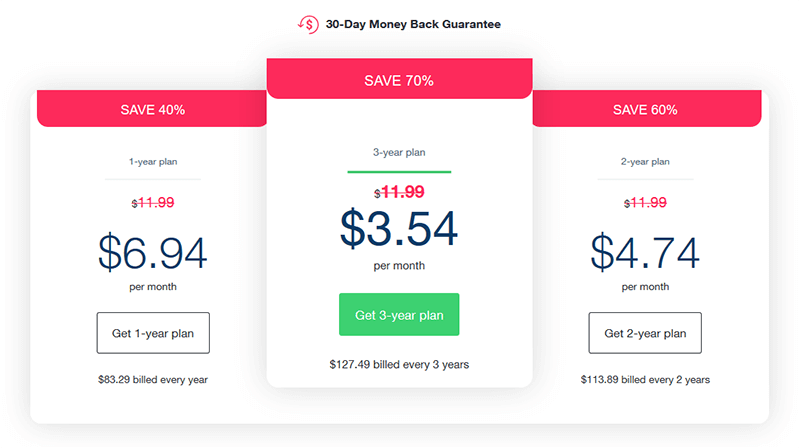Screen dimensions: 800x448
Task: Click the $83.29 billed every year note
Action: (153, 380)
